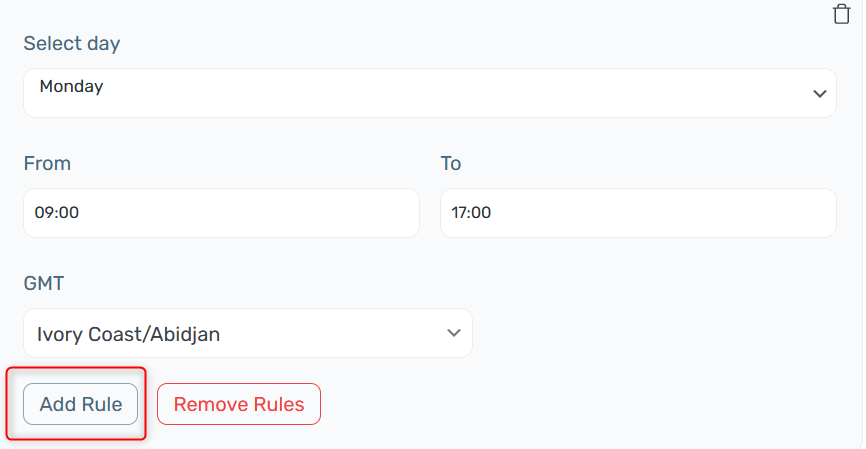Select the 'Select day' label
The width and height of the screenshot is (866, 449).
[72, 44]
